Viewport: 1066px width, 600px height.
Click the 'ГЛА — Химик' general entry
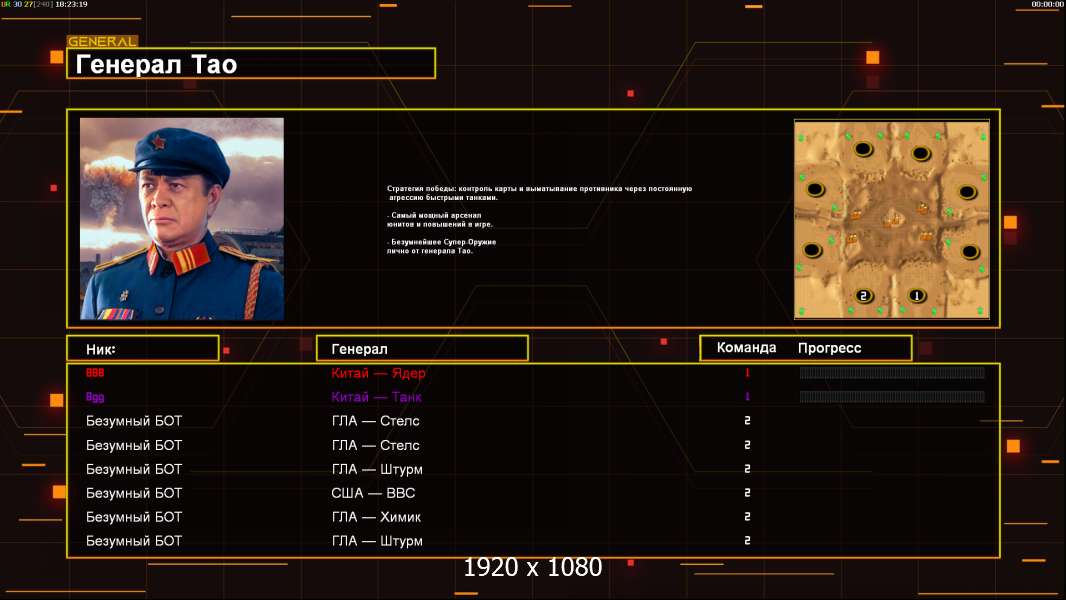tap(376, 517)
